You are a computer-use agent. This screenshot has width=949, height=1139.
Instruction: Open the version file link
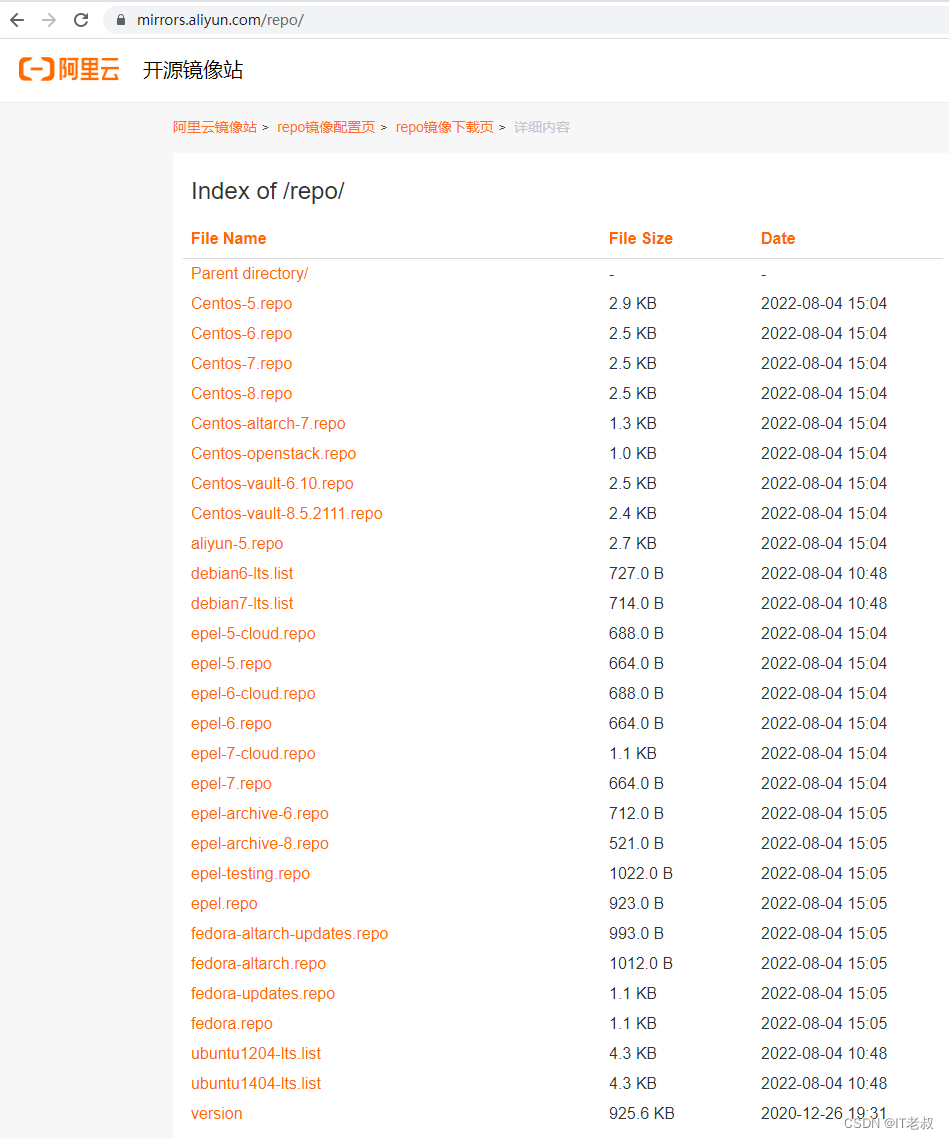click(217, 1114)
